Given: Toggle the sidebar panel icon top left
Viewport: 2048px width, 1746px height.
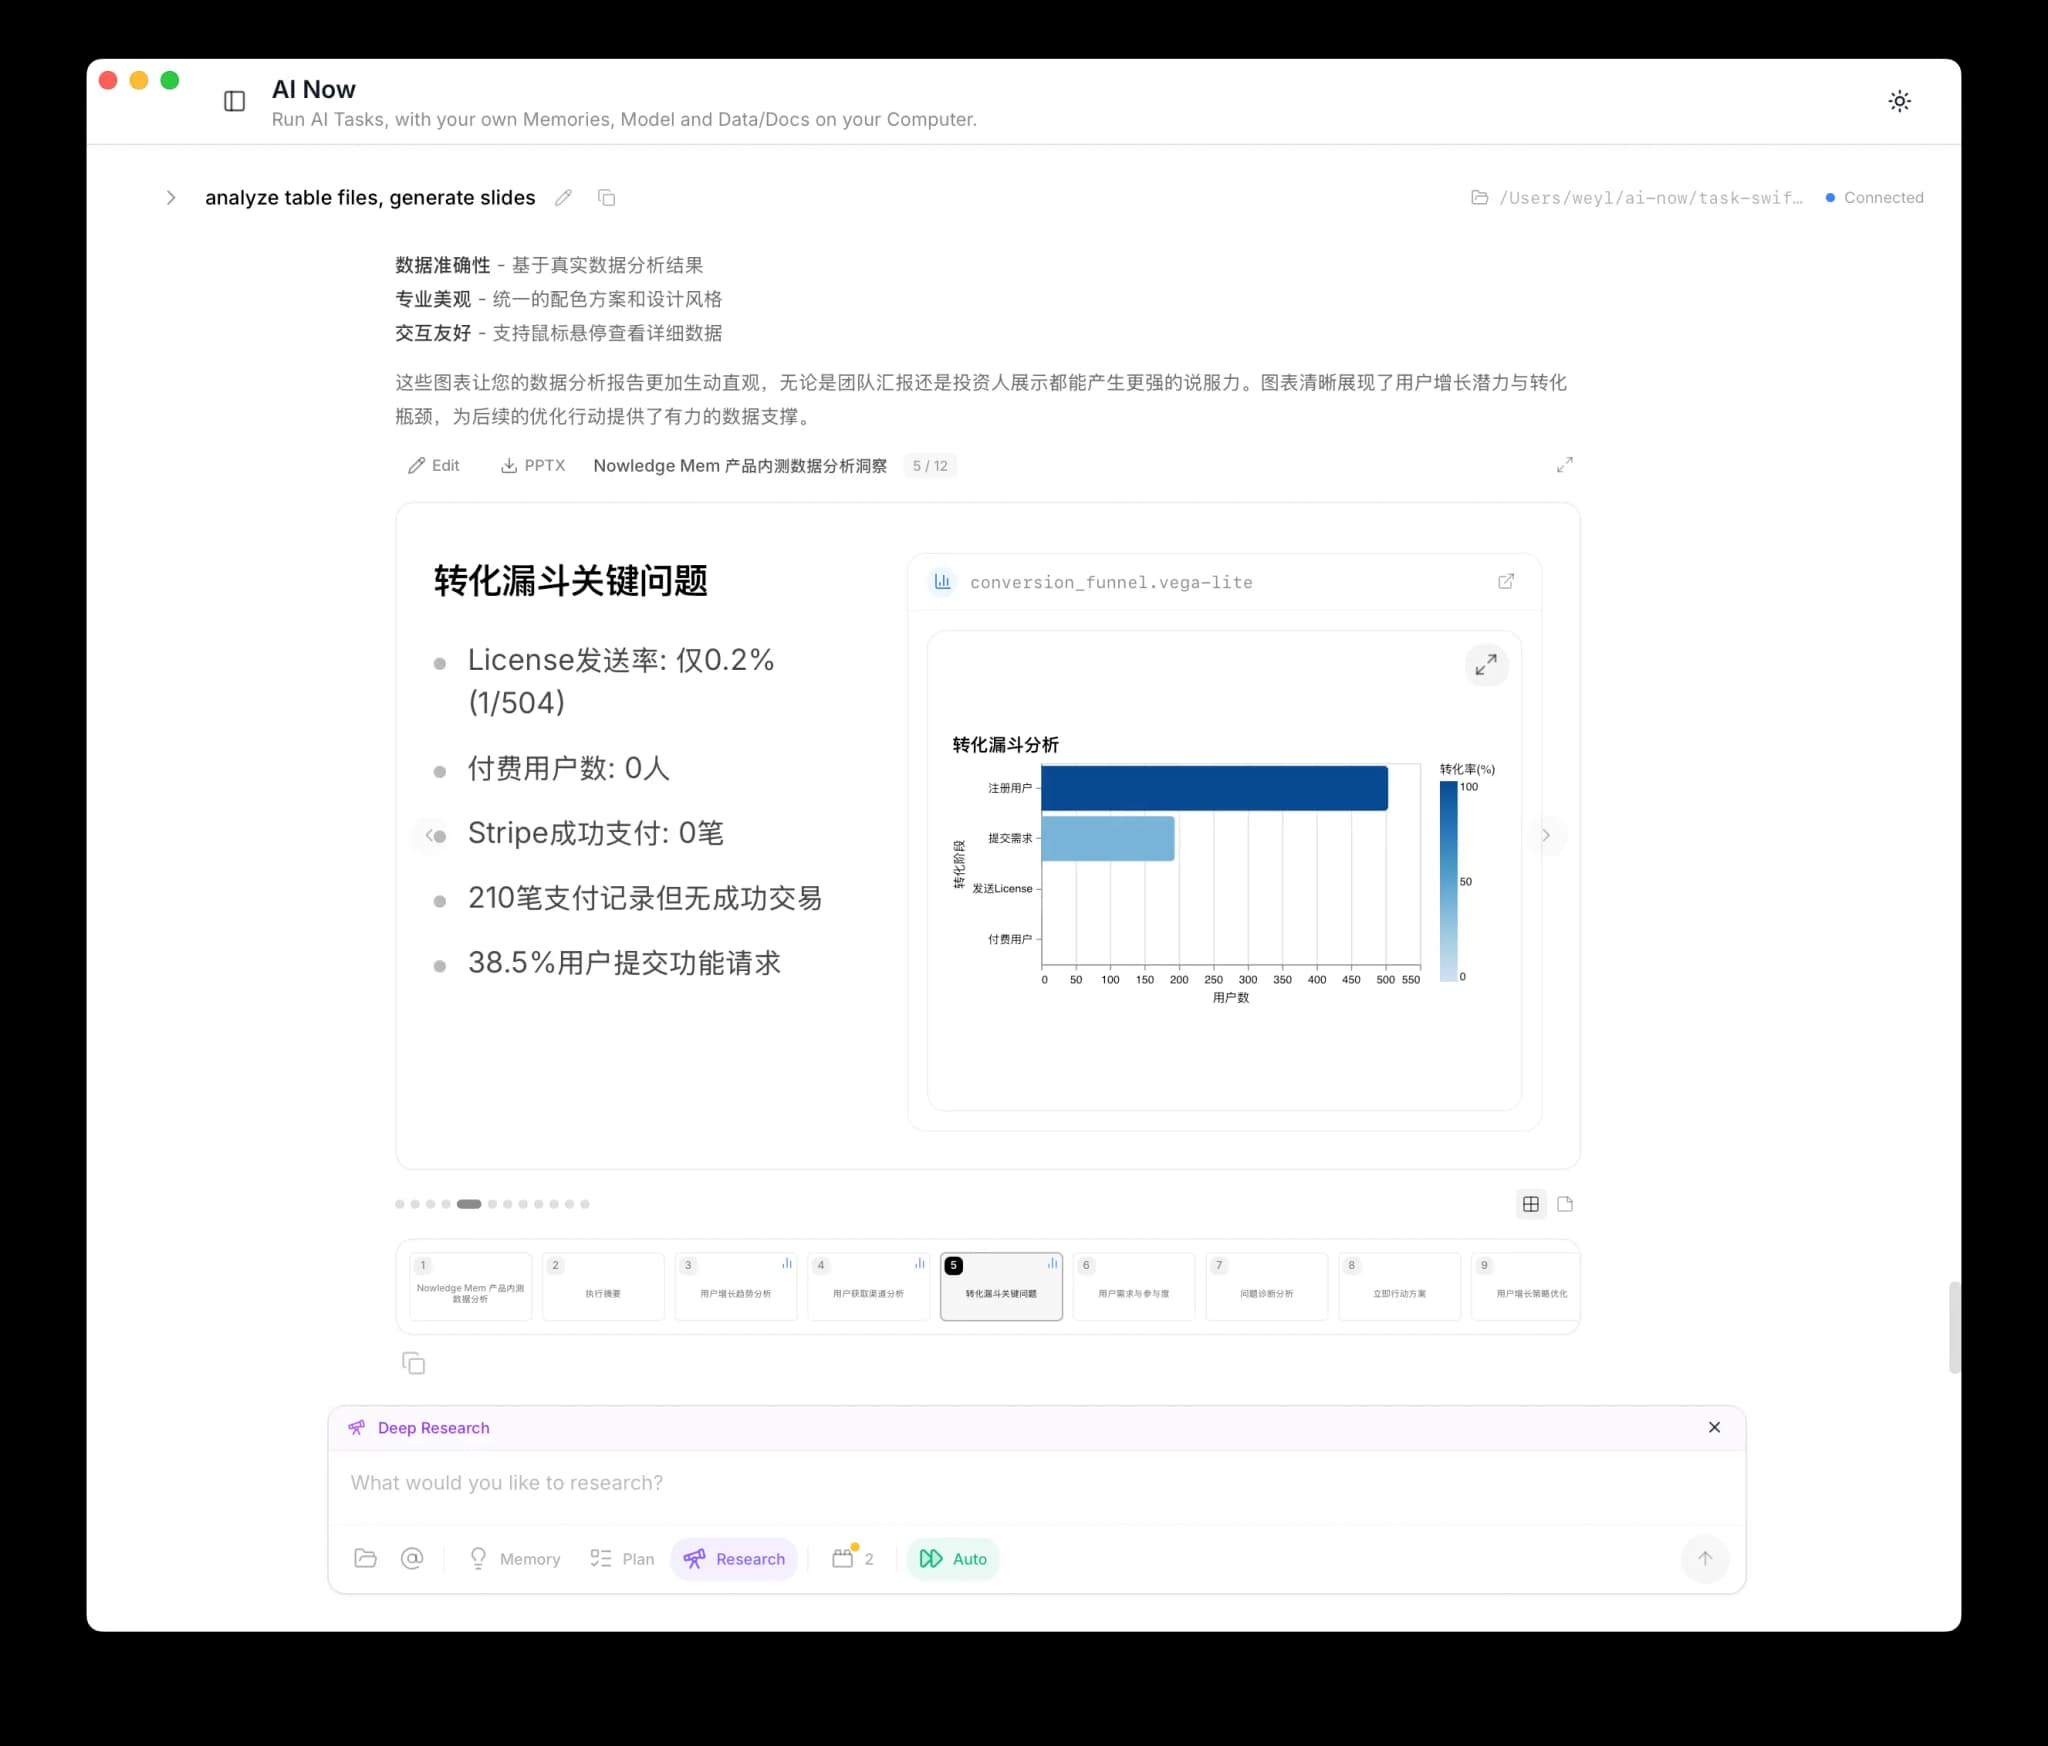Looking at the screenshot, I should click(x=235, y=101).
